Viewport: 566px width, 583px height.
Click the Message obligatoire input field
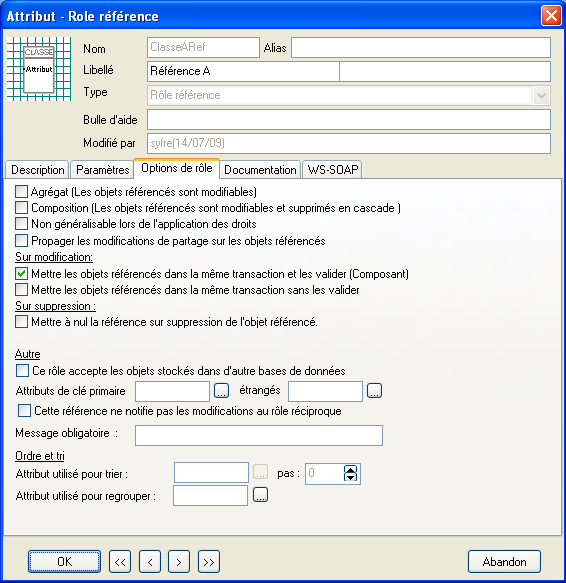click(259, 435)
